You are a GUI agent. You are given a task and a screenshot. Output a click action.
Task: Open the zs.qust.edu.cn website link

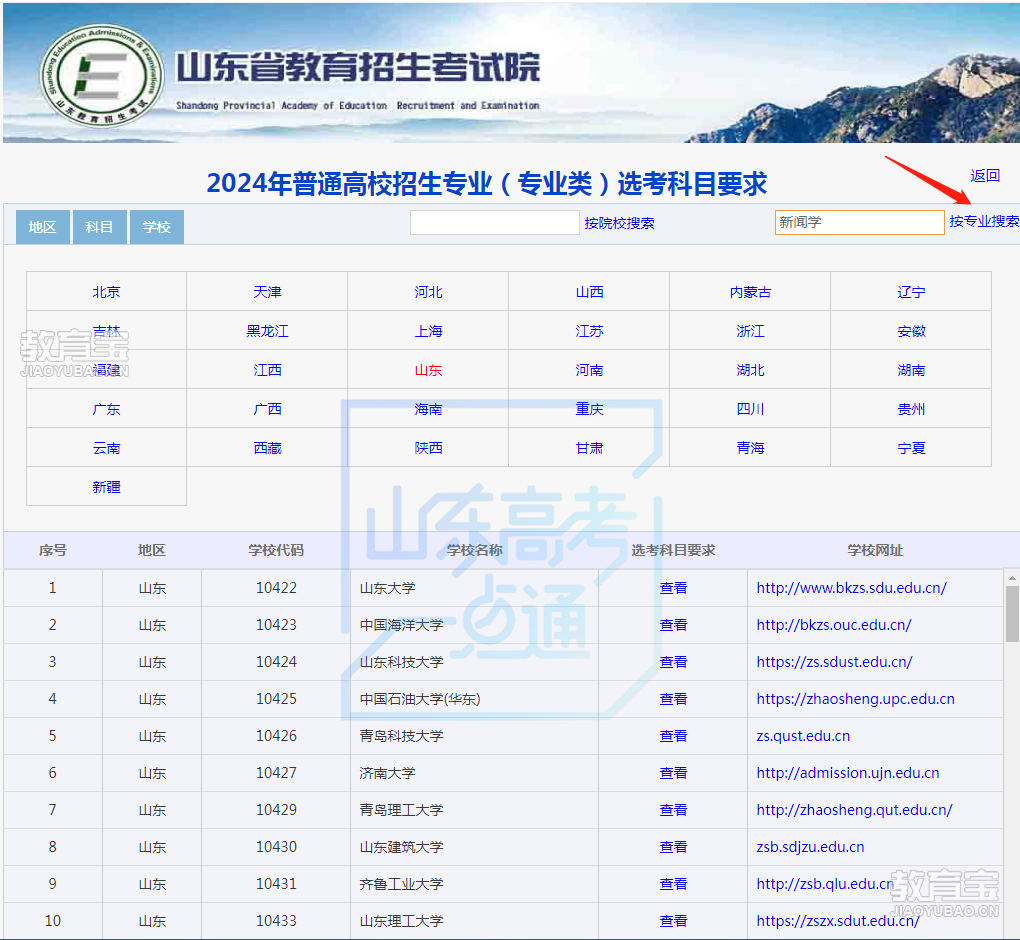click(803, 736)
